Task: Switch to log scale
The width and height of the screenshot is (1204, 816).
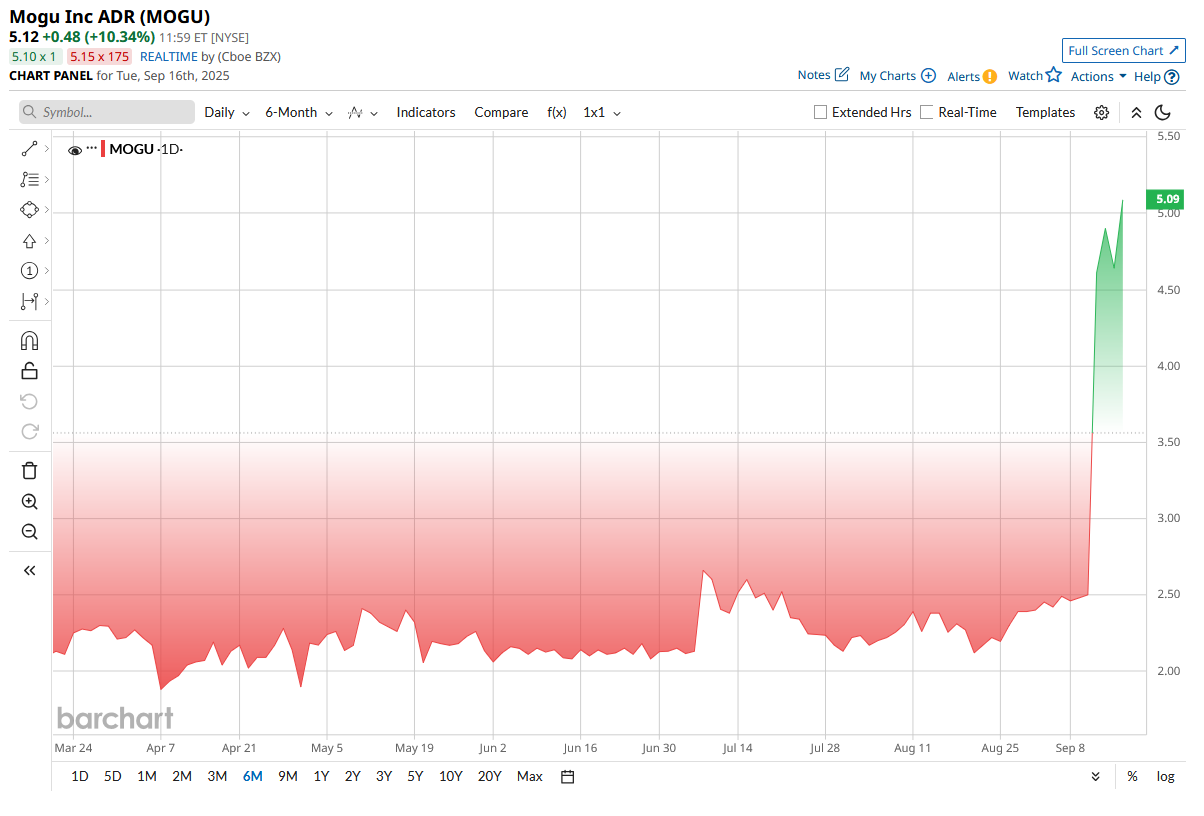Action: (x=1165, y=776)
